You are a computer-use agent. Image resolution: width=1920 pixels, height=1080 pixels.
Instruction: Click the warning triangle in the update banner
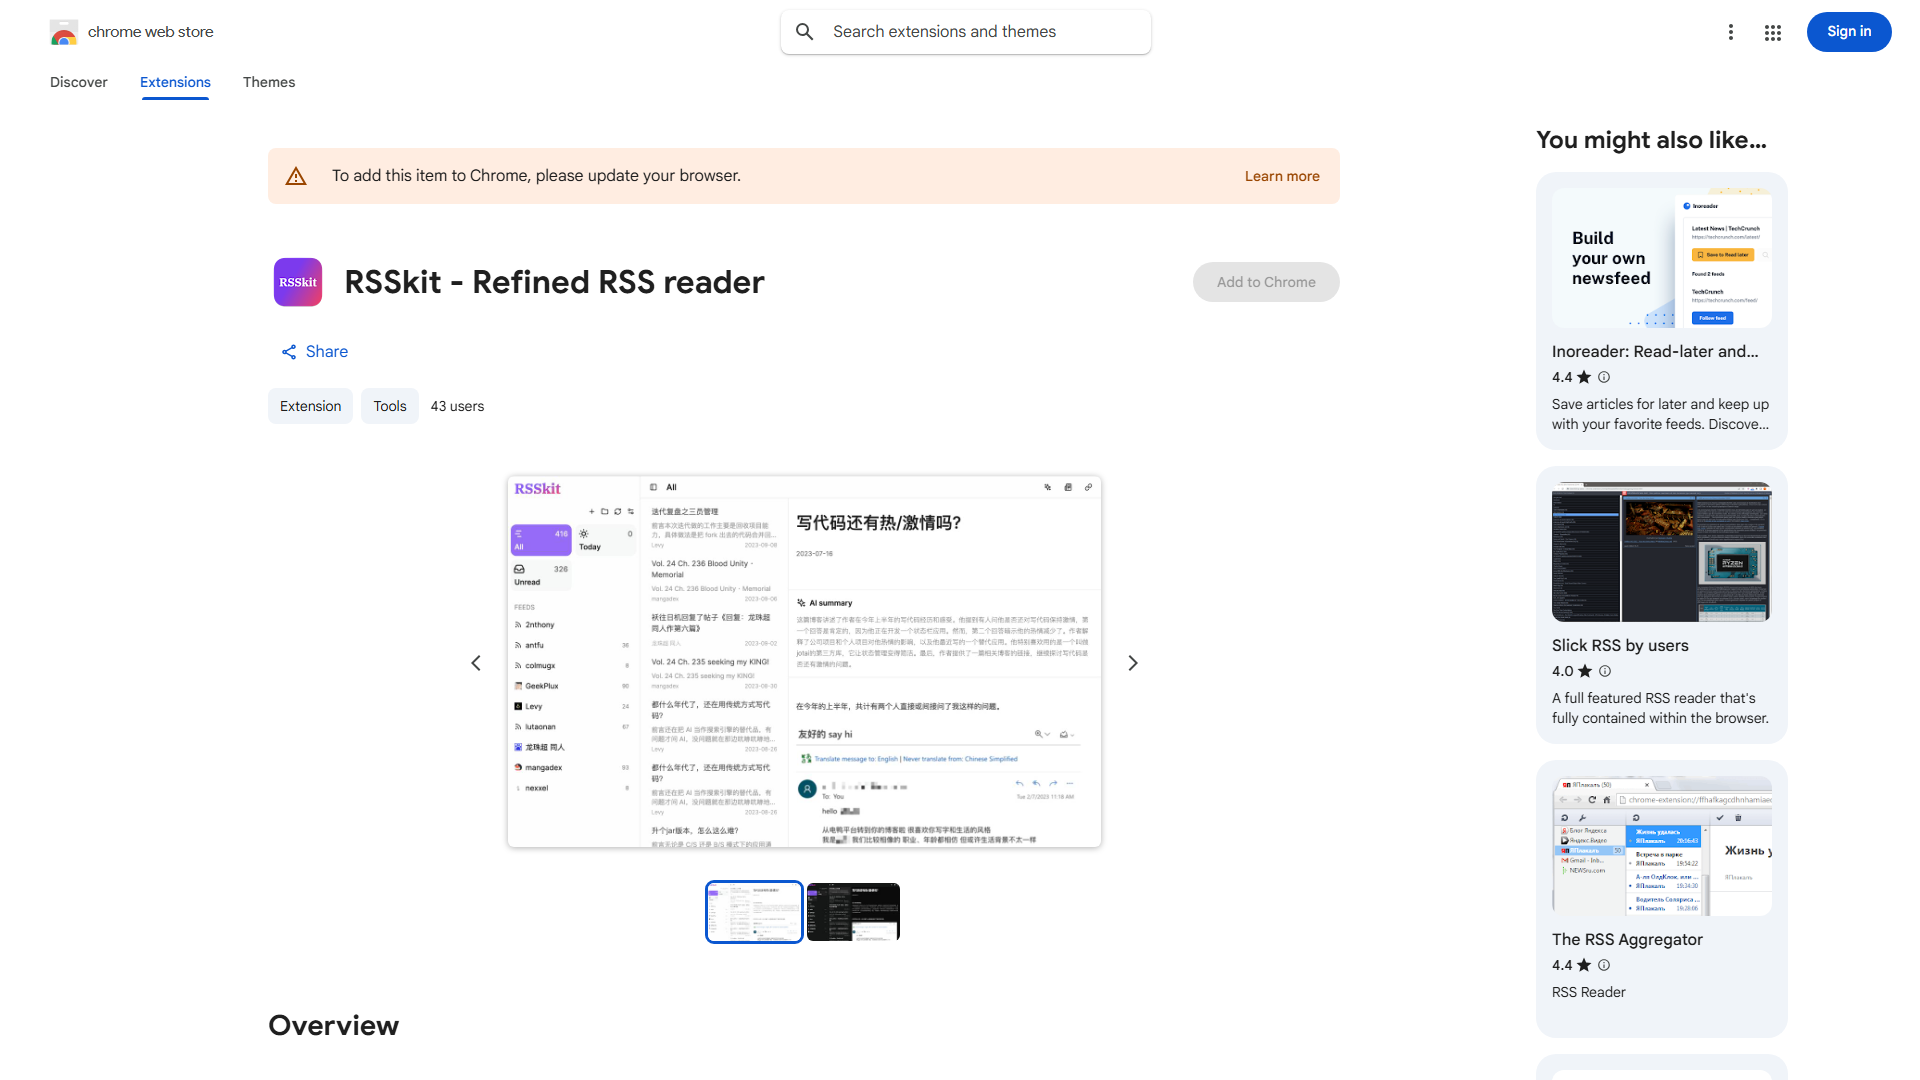296,175
